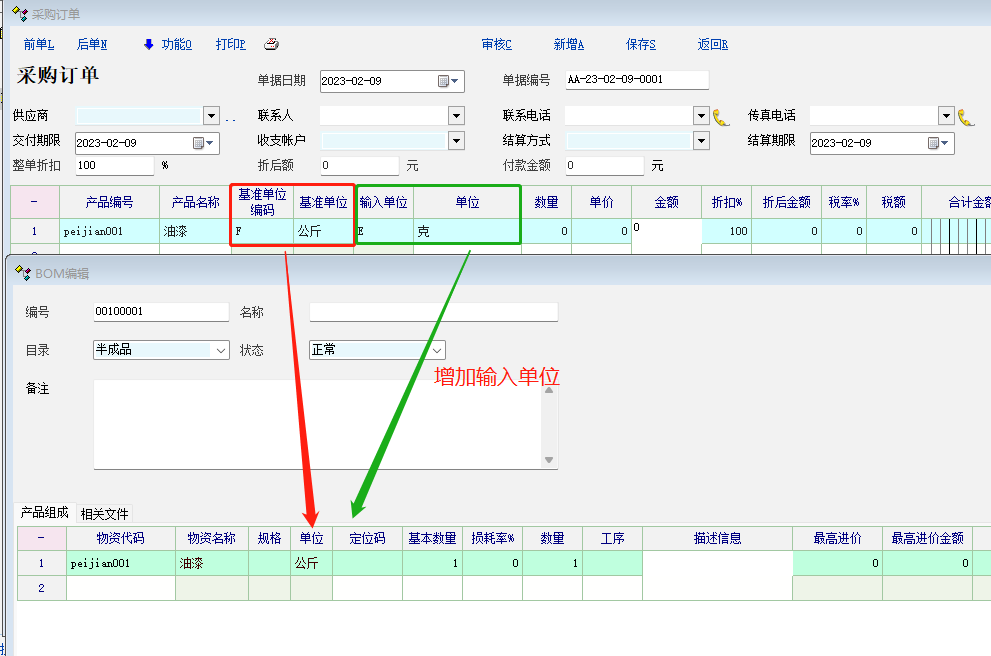
Task: Open the calendar picker for 交付期限
Action: pyautogui.click(x=200, y=143)
